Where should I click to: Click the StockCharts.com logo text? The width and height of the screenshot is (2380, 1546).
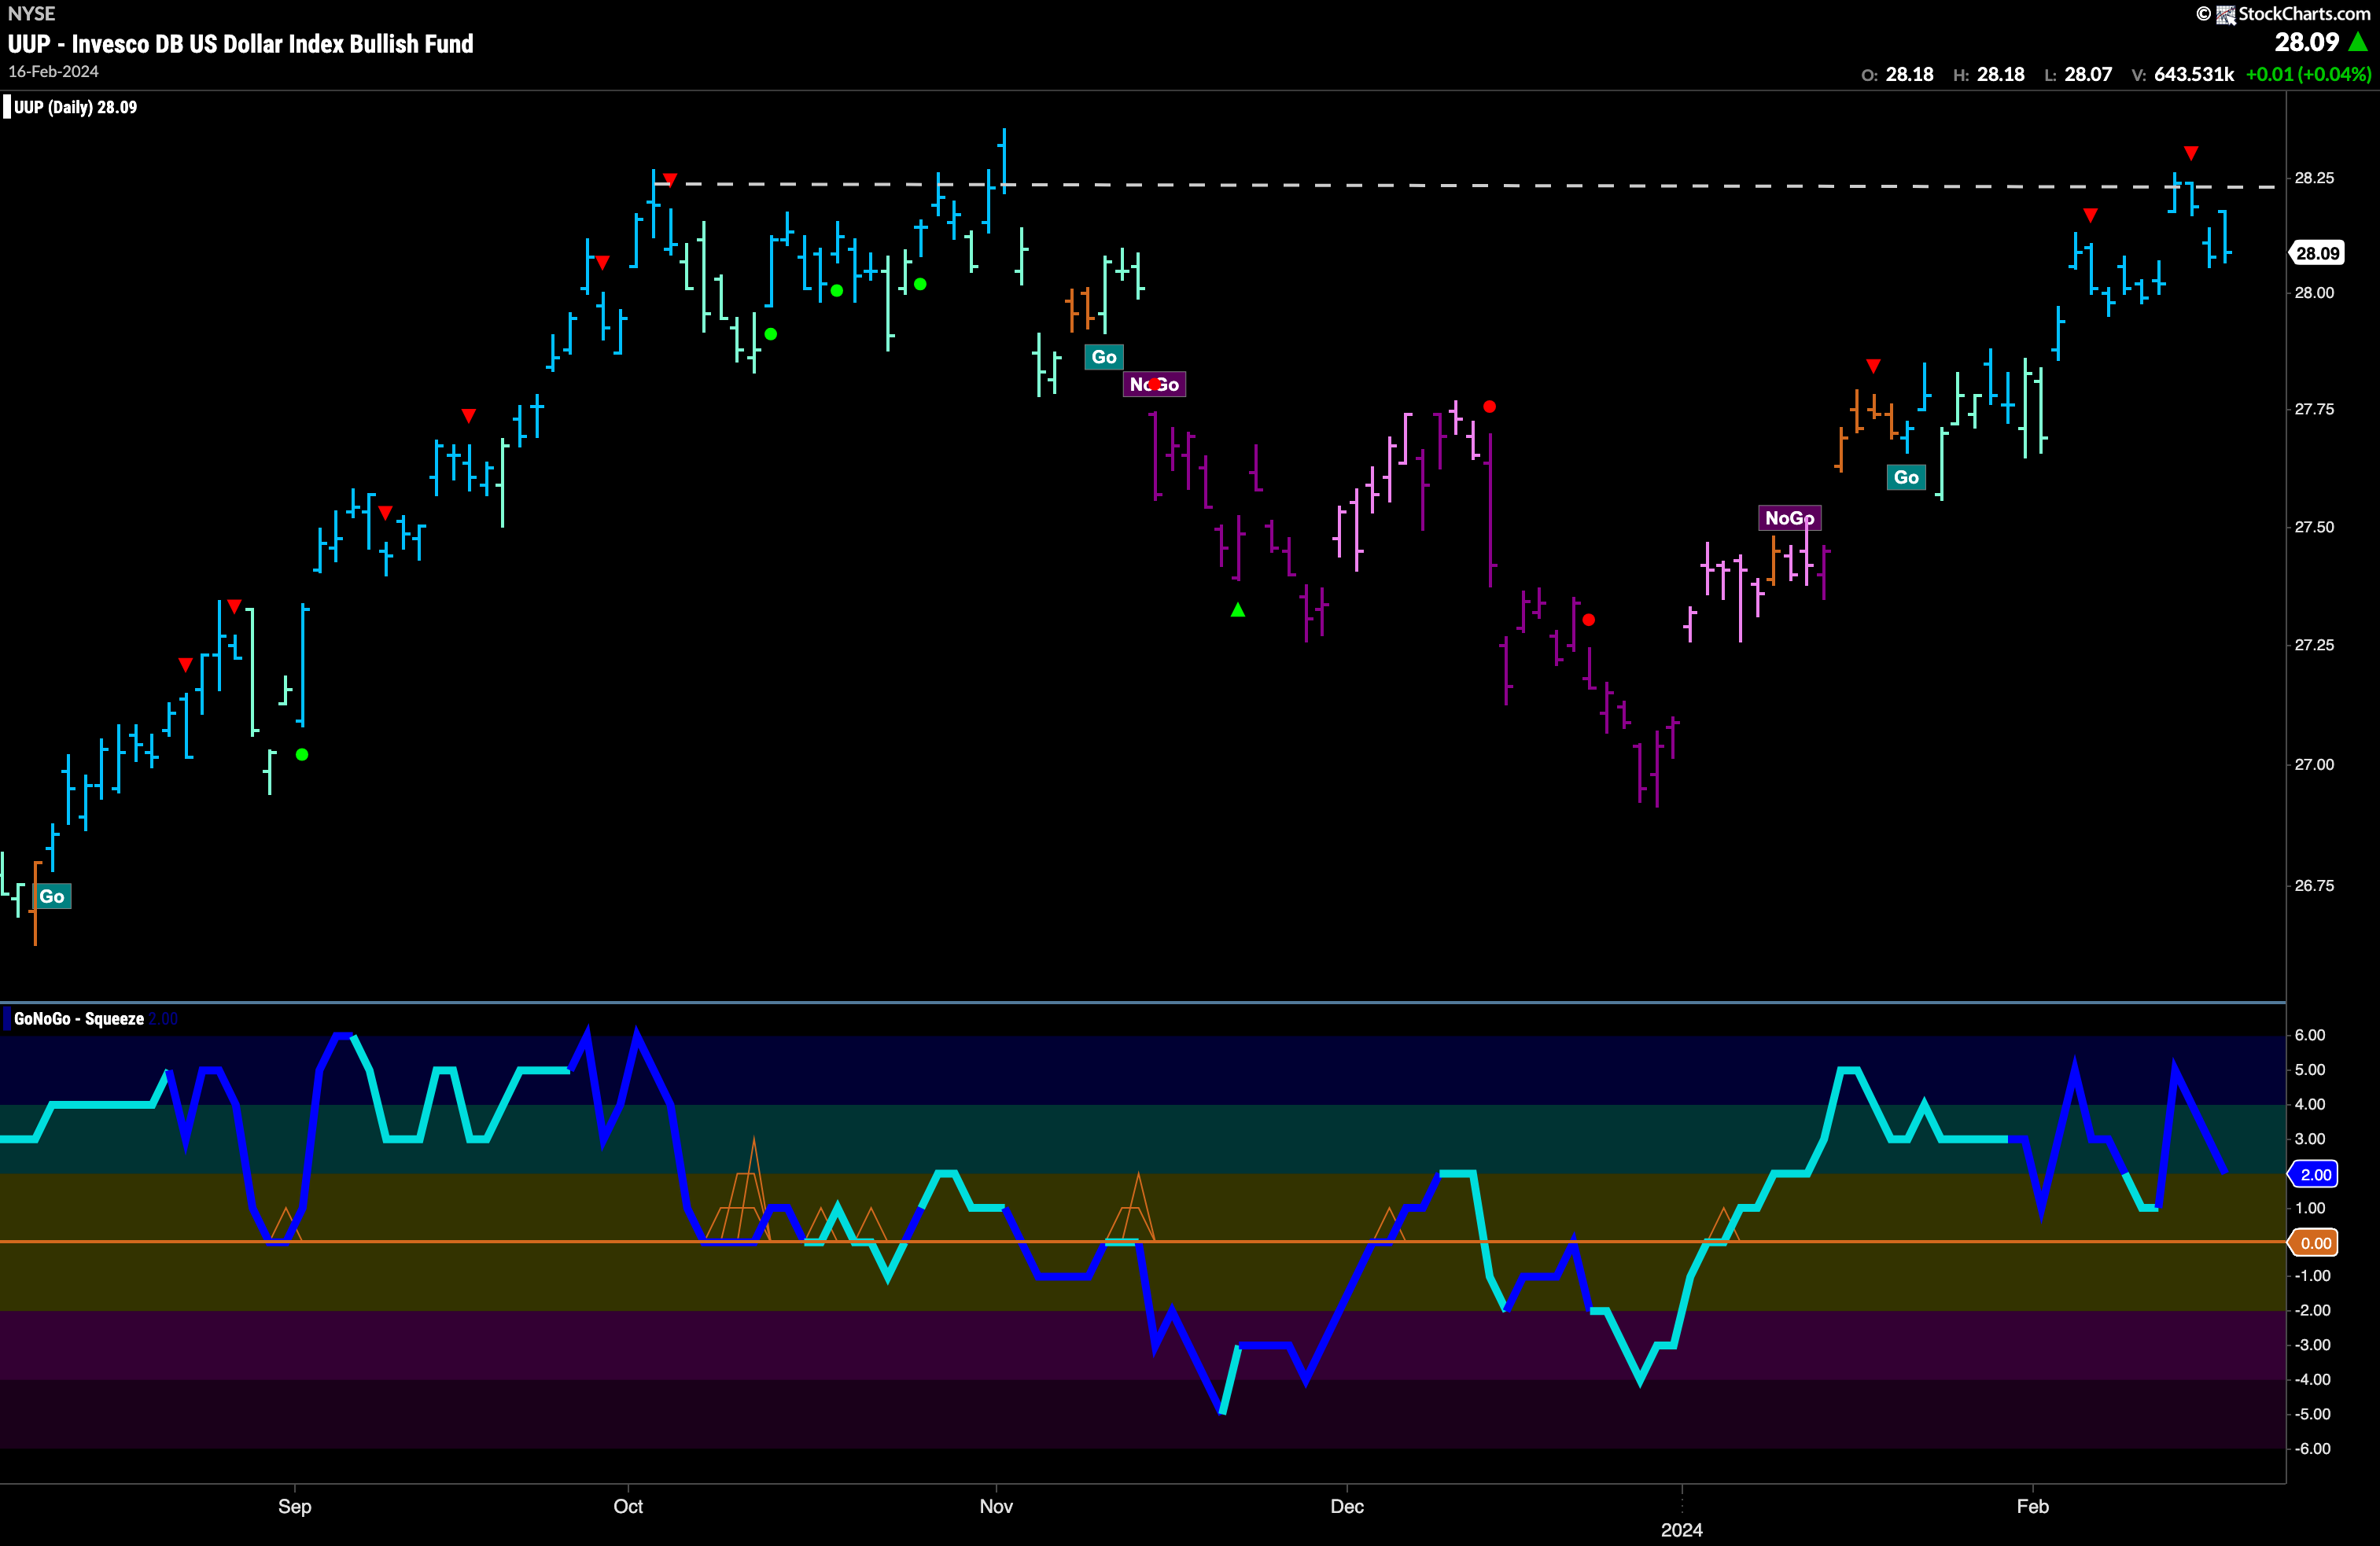pyautogui.click(x=2304, y=14)
